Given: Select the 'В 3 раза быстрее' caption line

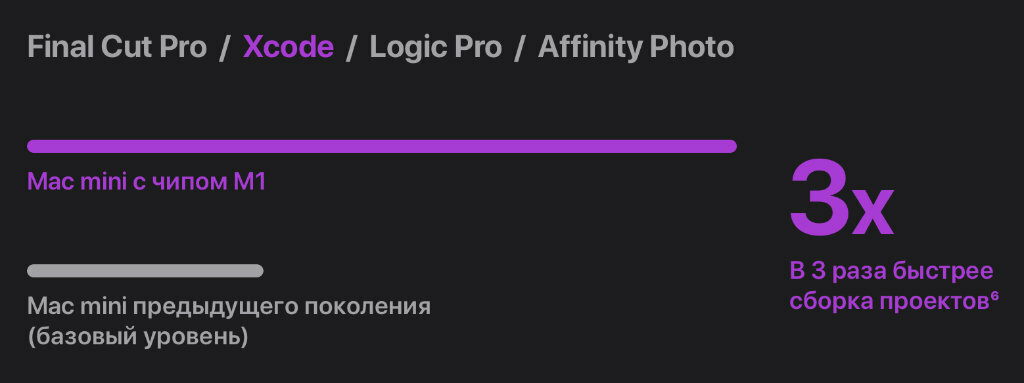Looking at the screenshot, I should [x=891, y=271].
